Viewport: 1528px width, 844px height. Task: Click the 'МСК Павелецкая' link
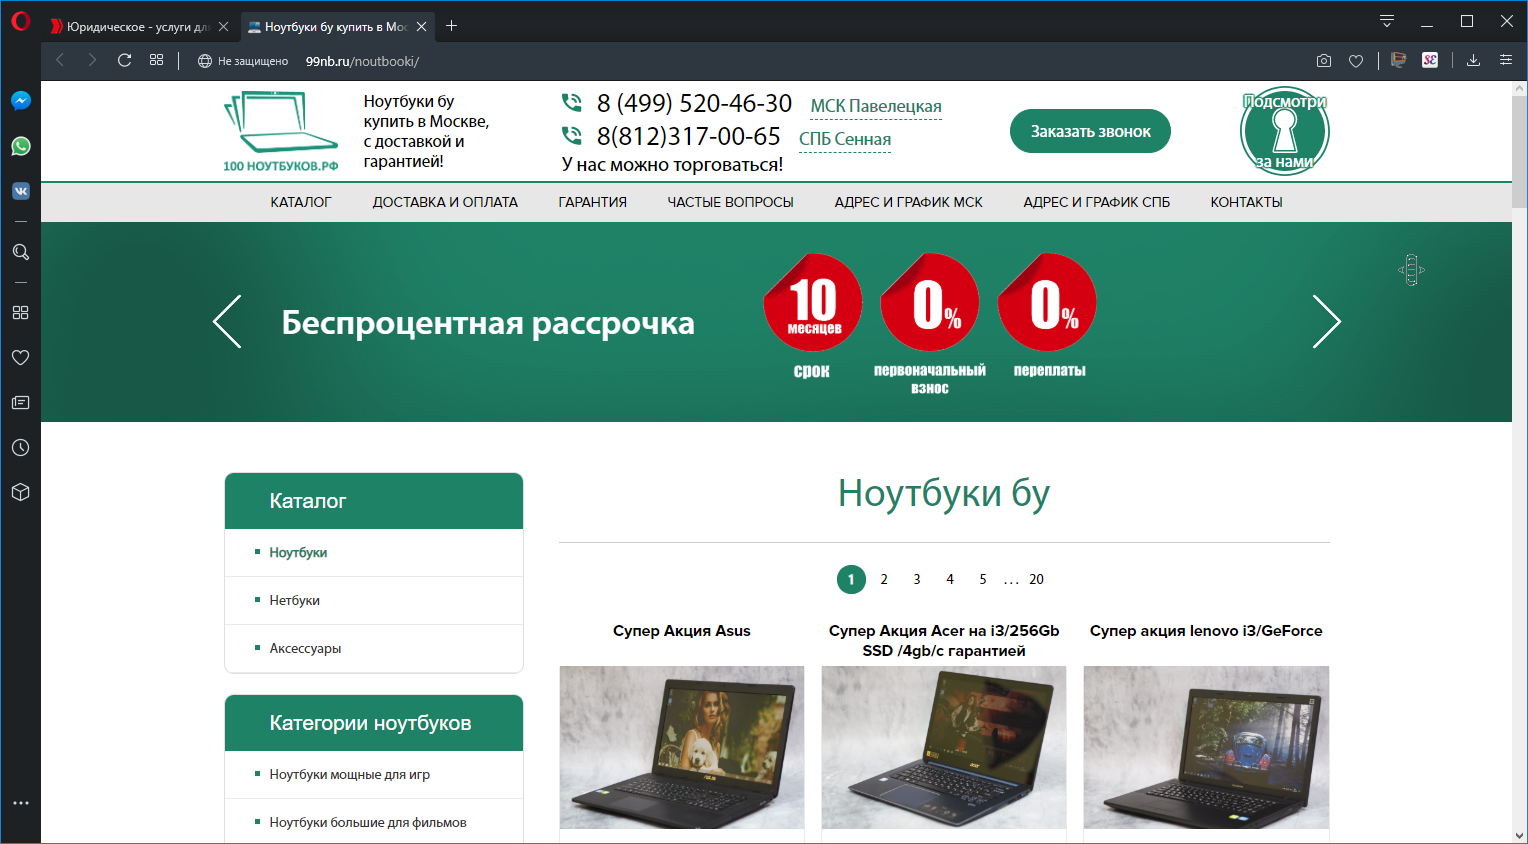pyautogui.click(x=876, y=106)
